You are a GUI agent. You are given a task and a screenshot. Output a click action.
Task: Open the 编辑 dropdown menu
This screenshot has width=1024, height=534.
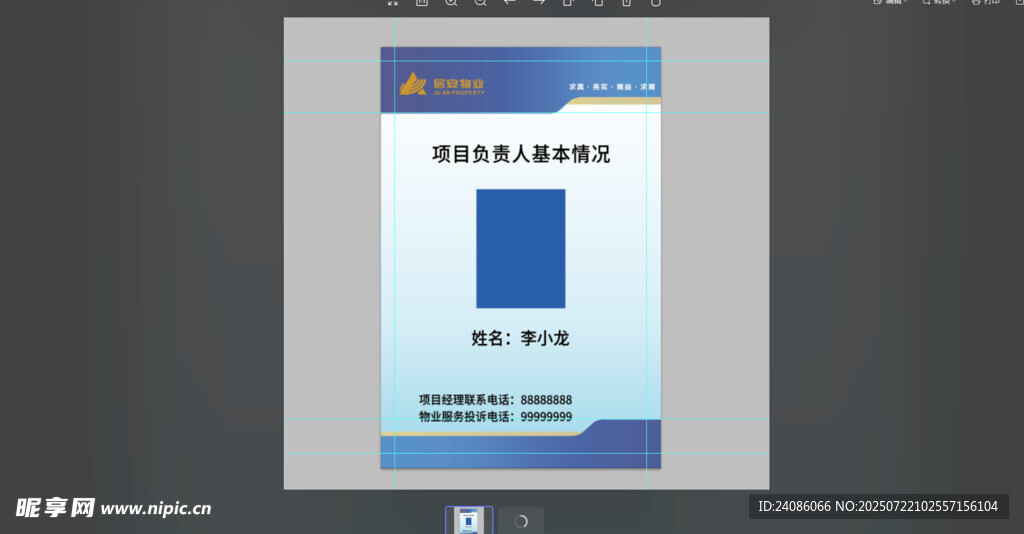tap(889, 2)
